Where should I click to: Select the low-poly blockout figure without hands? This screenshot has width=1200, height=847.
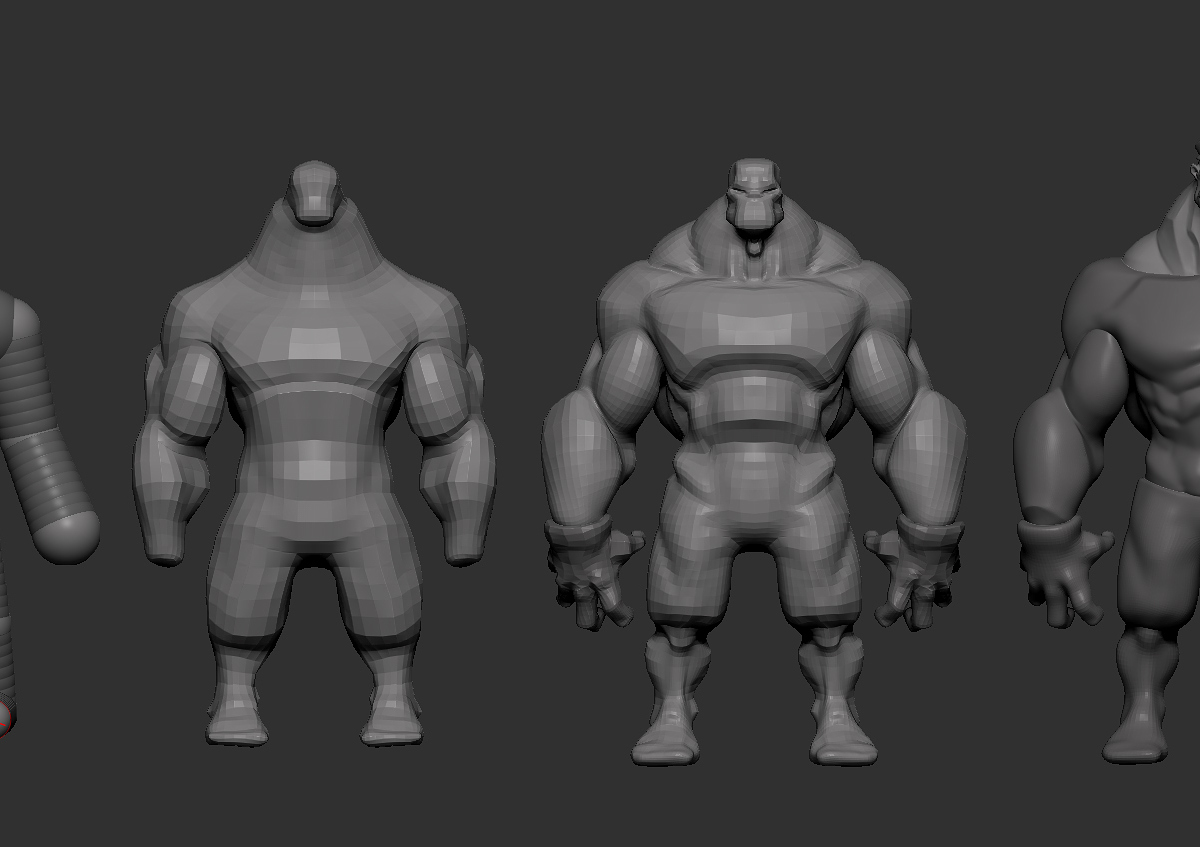314,452
